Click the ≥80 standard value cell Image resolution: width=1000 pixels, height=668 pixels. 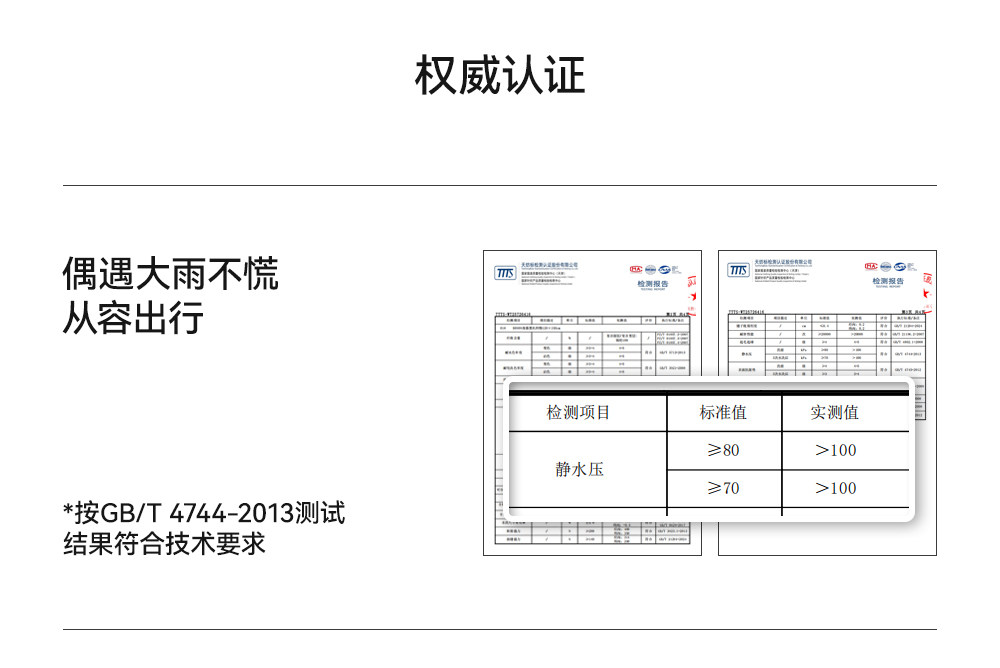723,450
